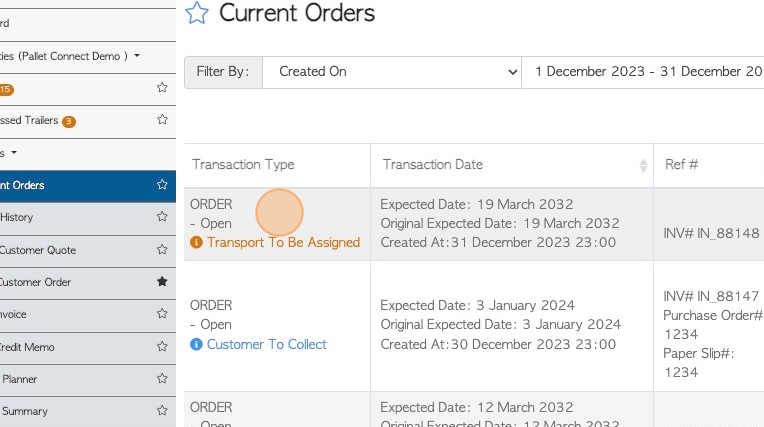Click the star icon next to Planner
Viewport: 764px width, 427px height.
(x=162, y=378)
